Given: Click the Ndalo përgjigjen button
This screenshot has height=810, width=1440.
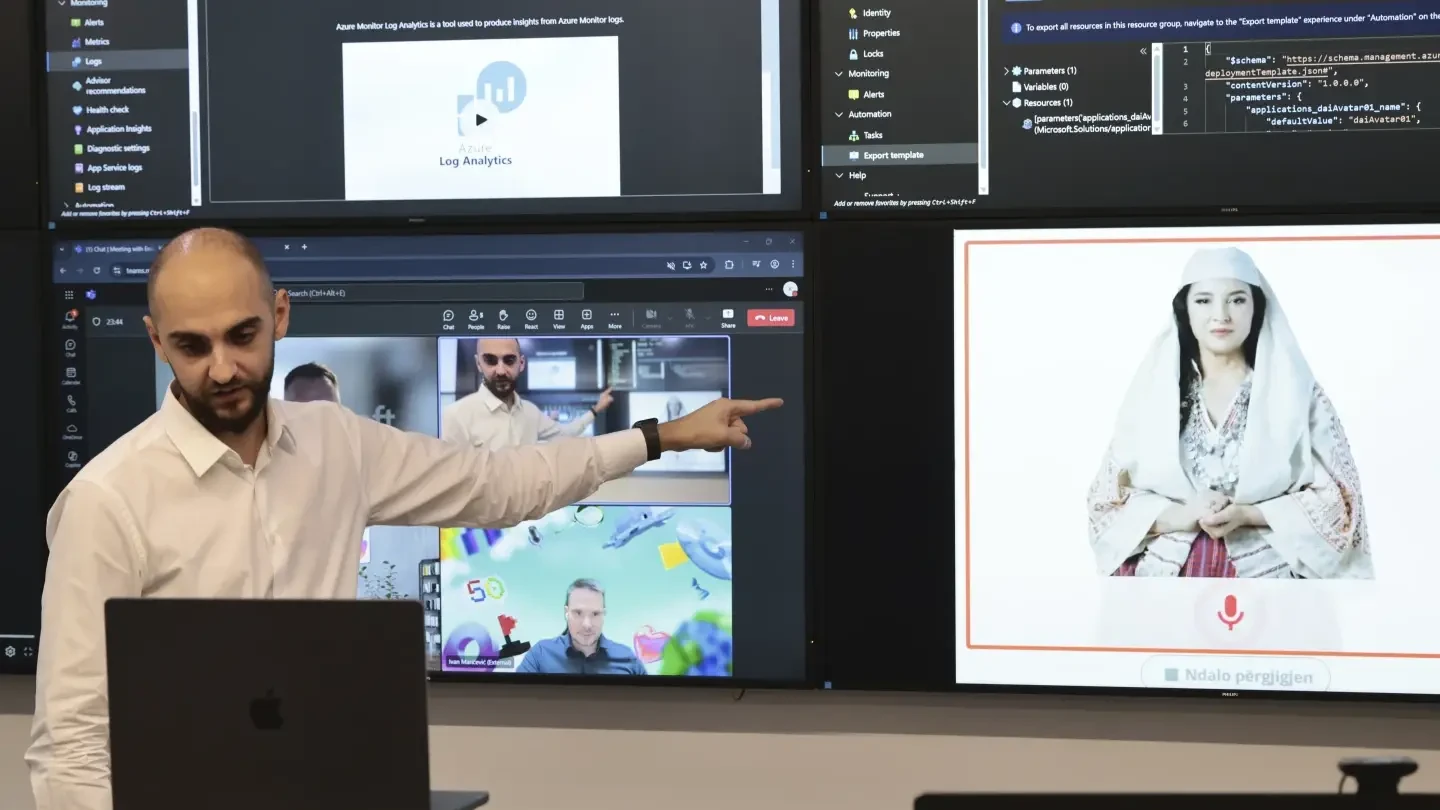Looking at the screenshot, I should [x=1236, y=675].
